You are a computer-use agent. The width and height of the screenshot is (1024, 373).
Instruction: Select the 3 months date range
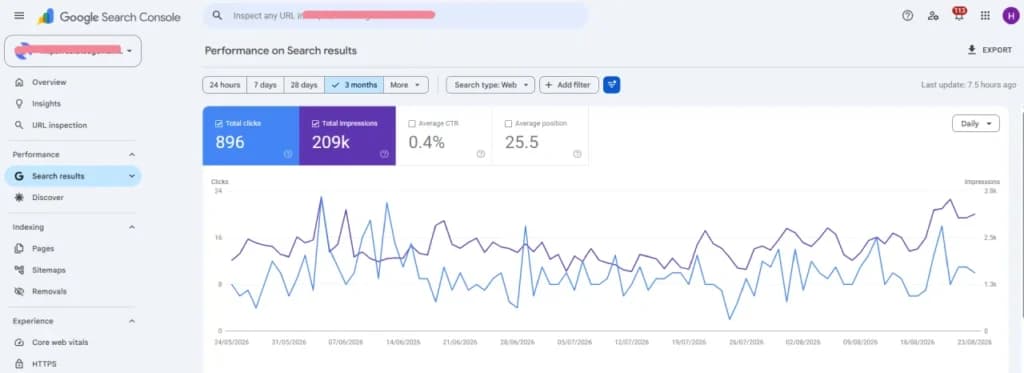(354, 85)
